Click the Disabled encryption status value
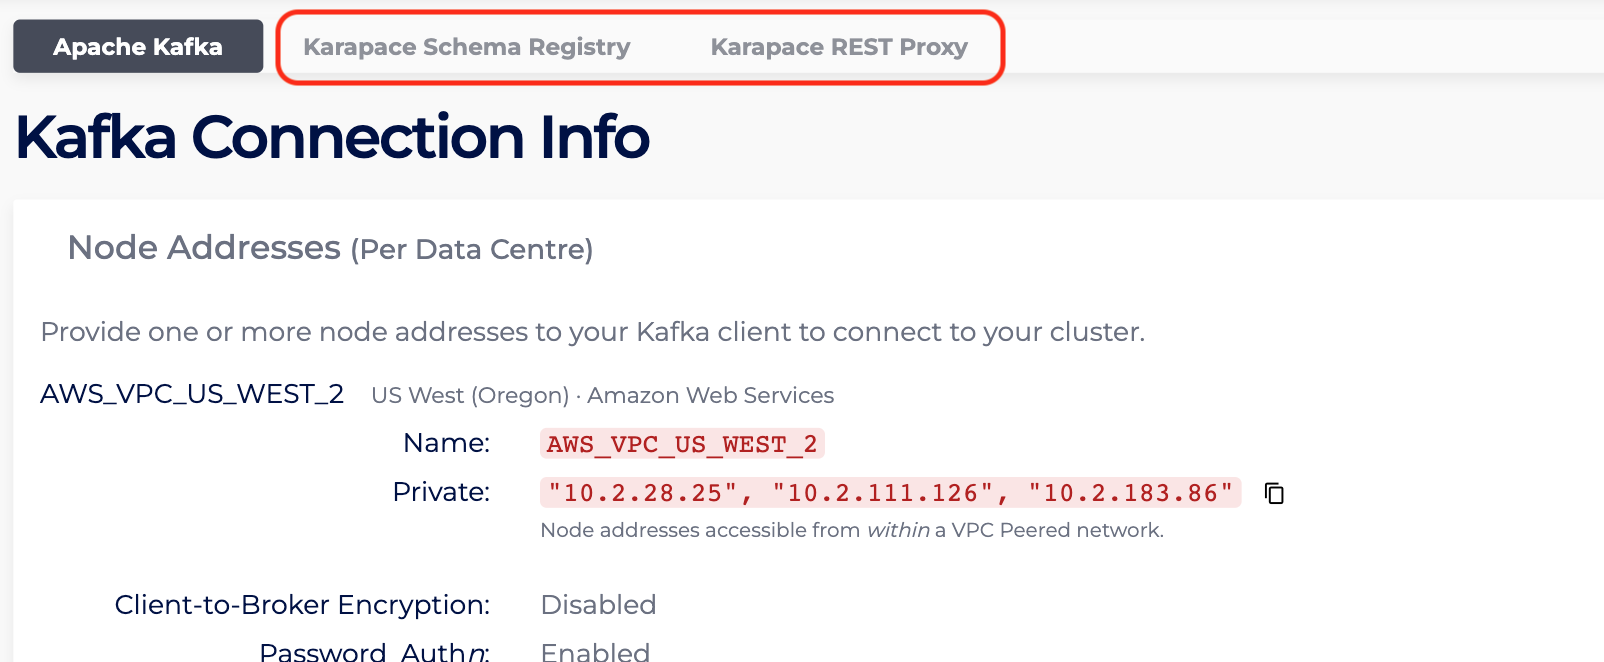The width and height of the screenshot is (1604, 662). point(598,605)
